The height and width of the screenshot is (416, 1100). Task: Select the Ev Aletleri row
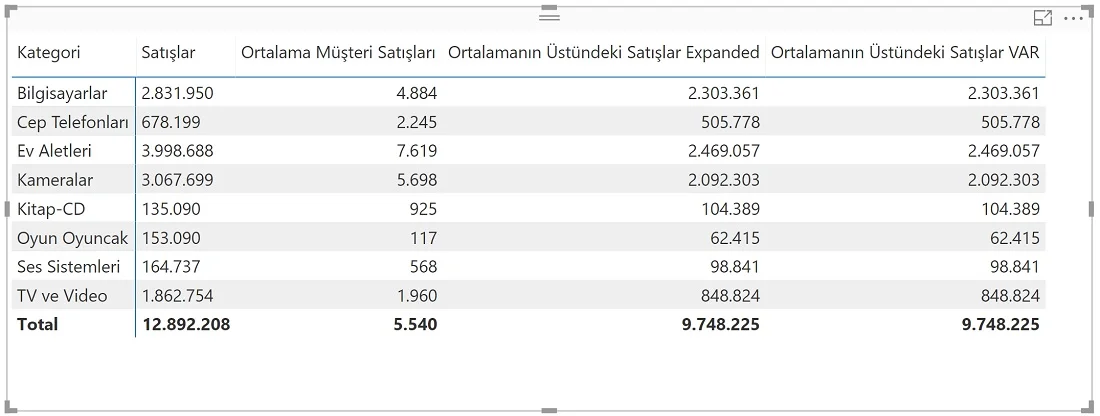click(x=528, y=150)
